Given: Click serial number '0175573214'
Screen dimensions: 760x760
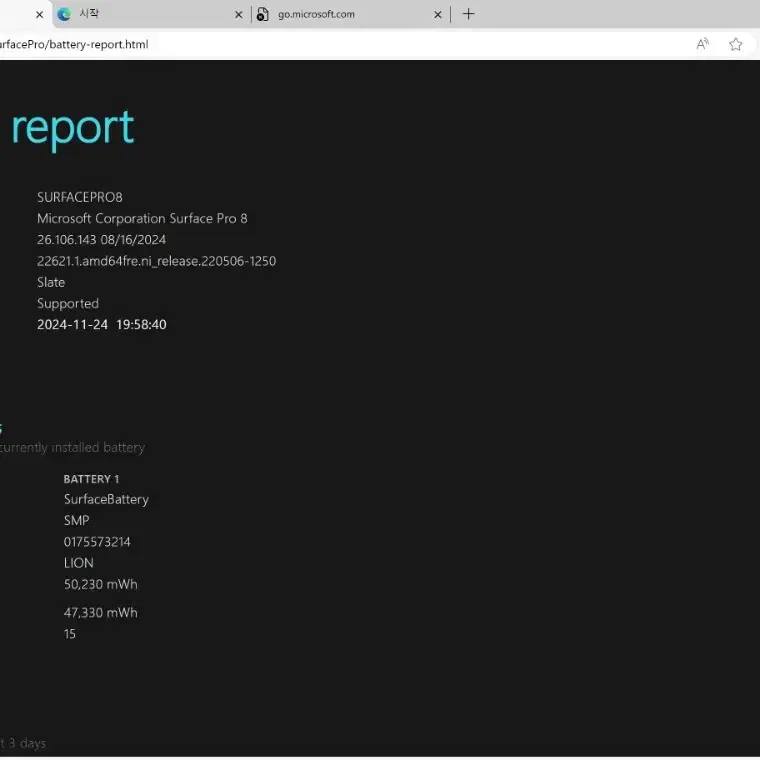Looking at the screenshot, I should [x=97, y=542].
